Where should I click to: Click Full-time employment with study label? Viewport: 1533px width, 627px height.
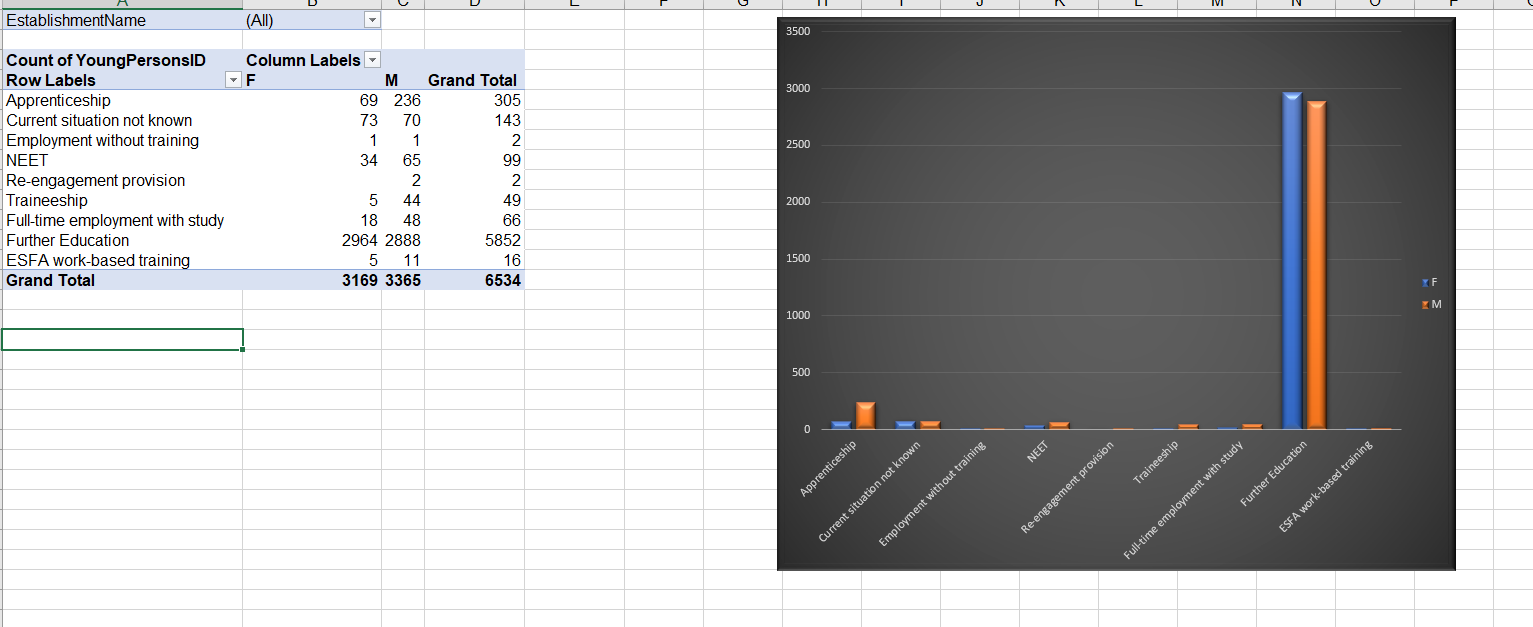pos(115,220)
